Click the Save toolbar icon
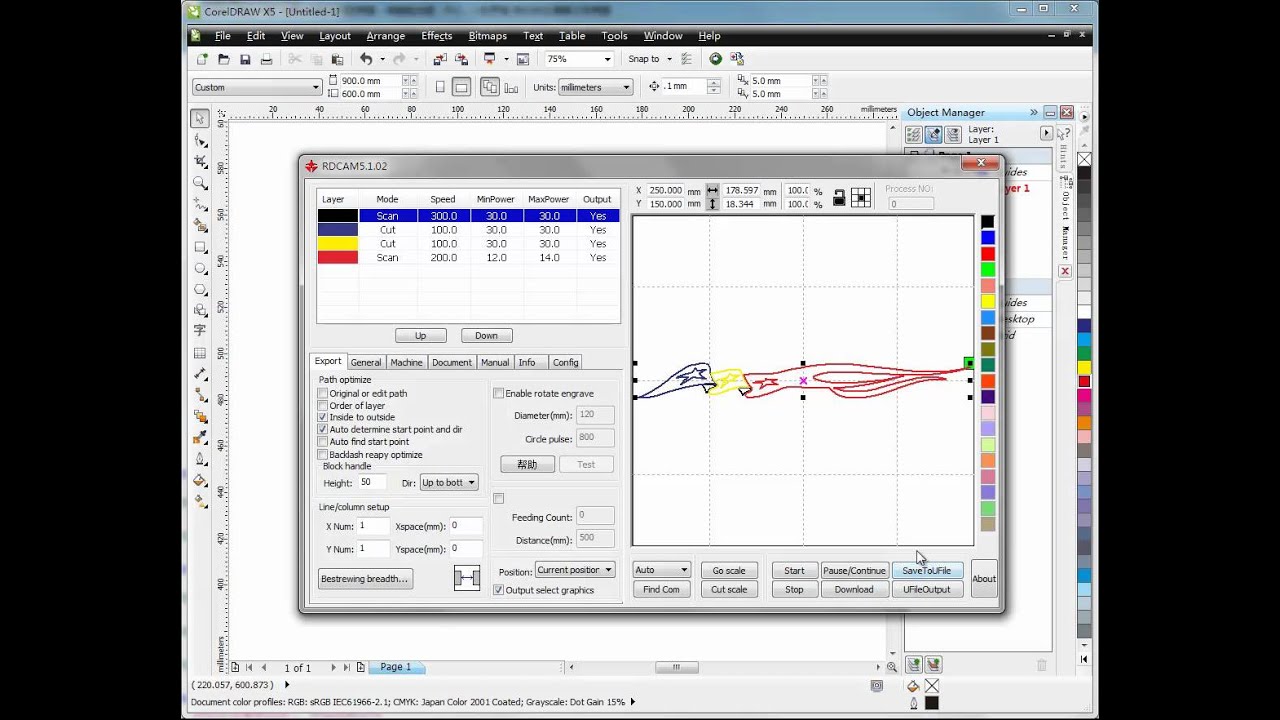1280x720 pixels. 245,59
